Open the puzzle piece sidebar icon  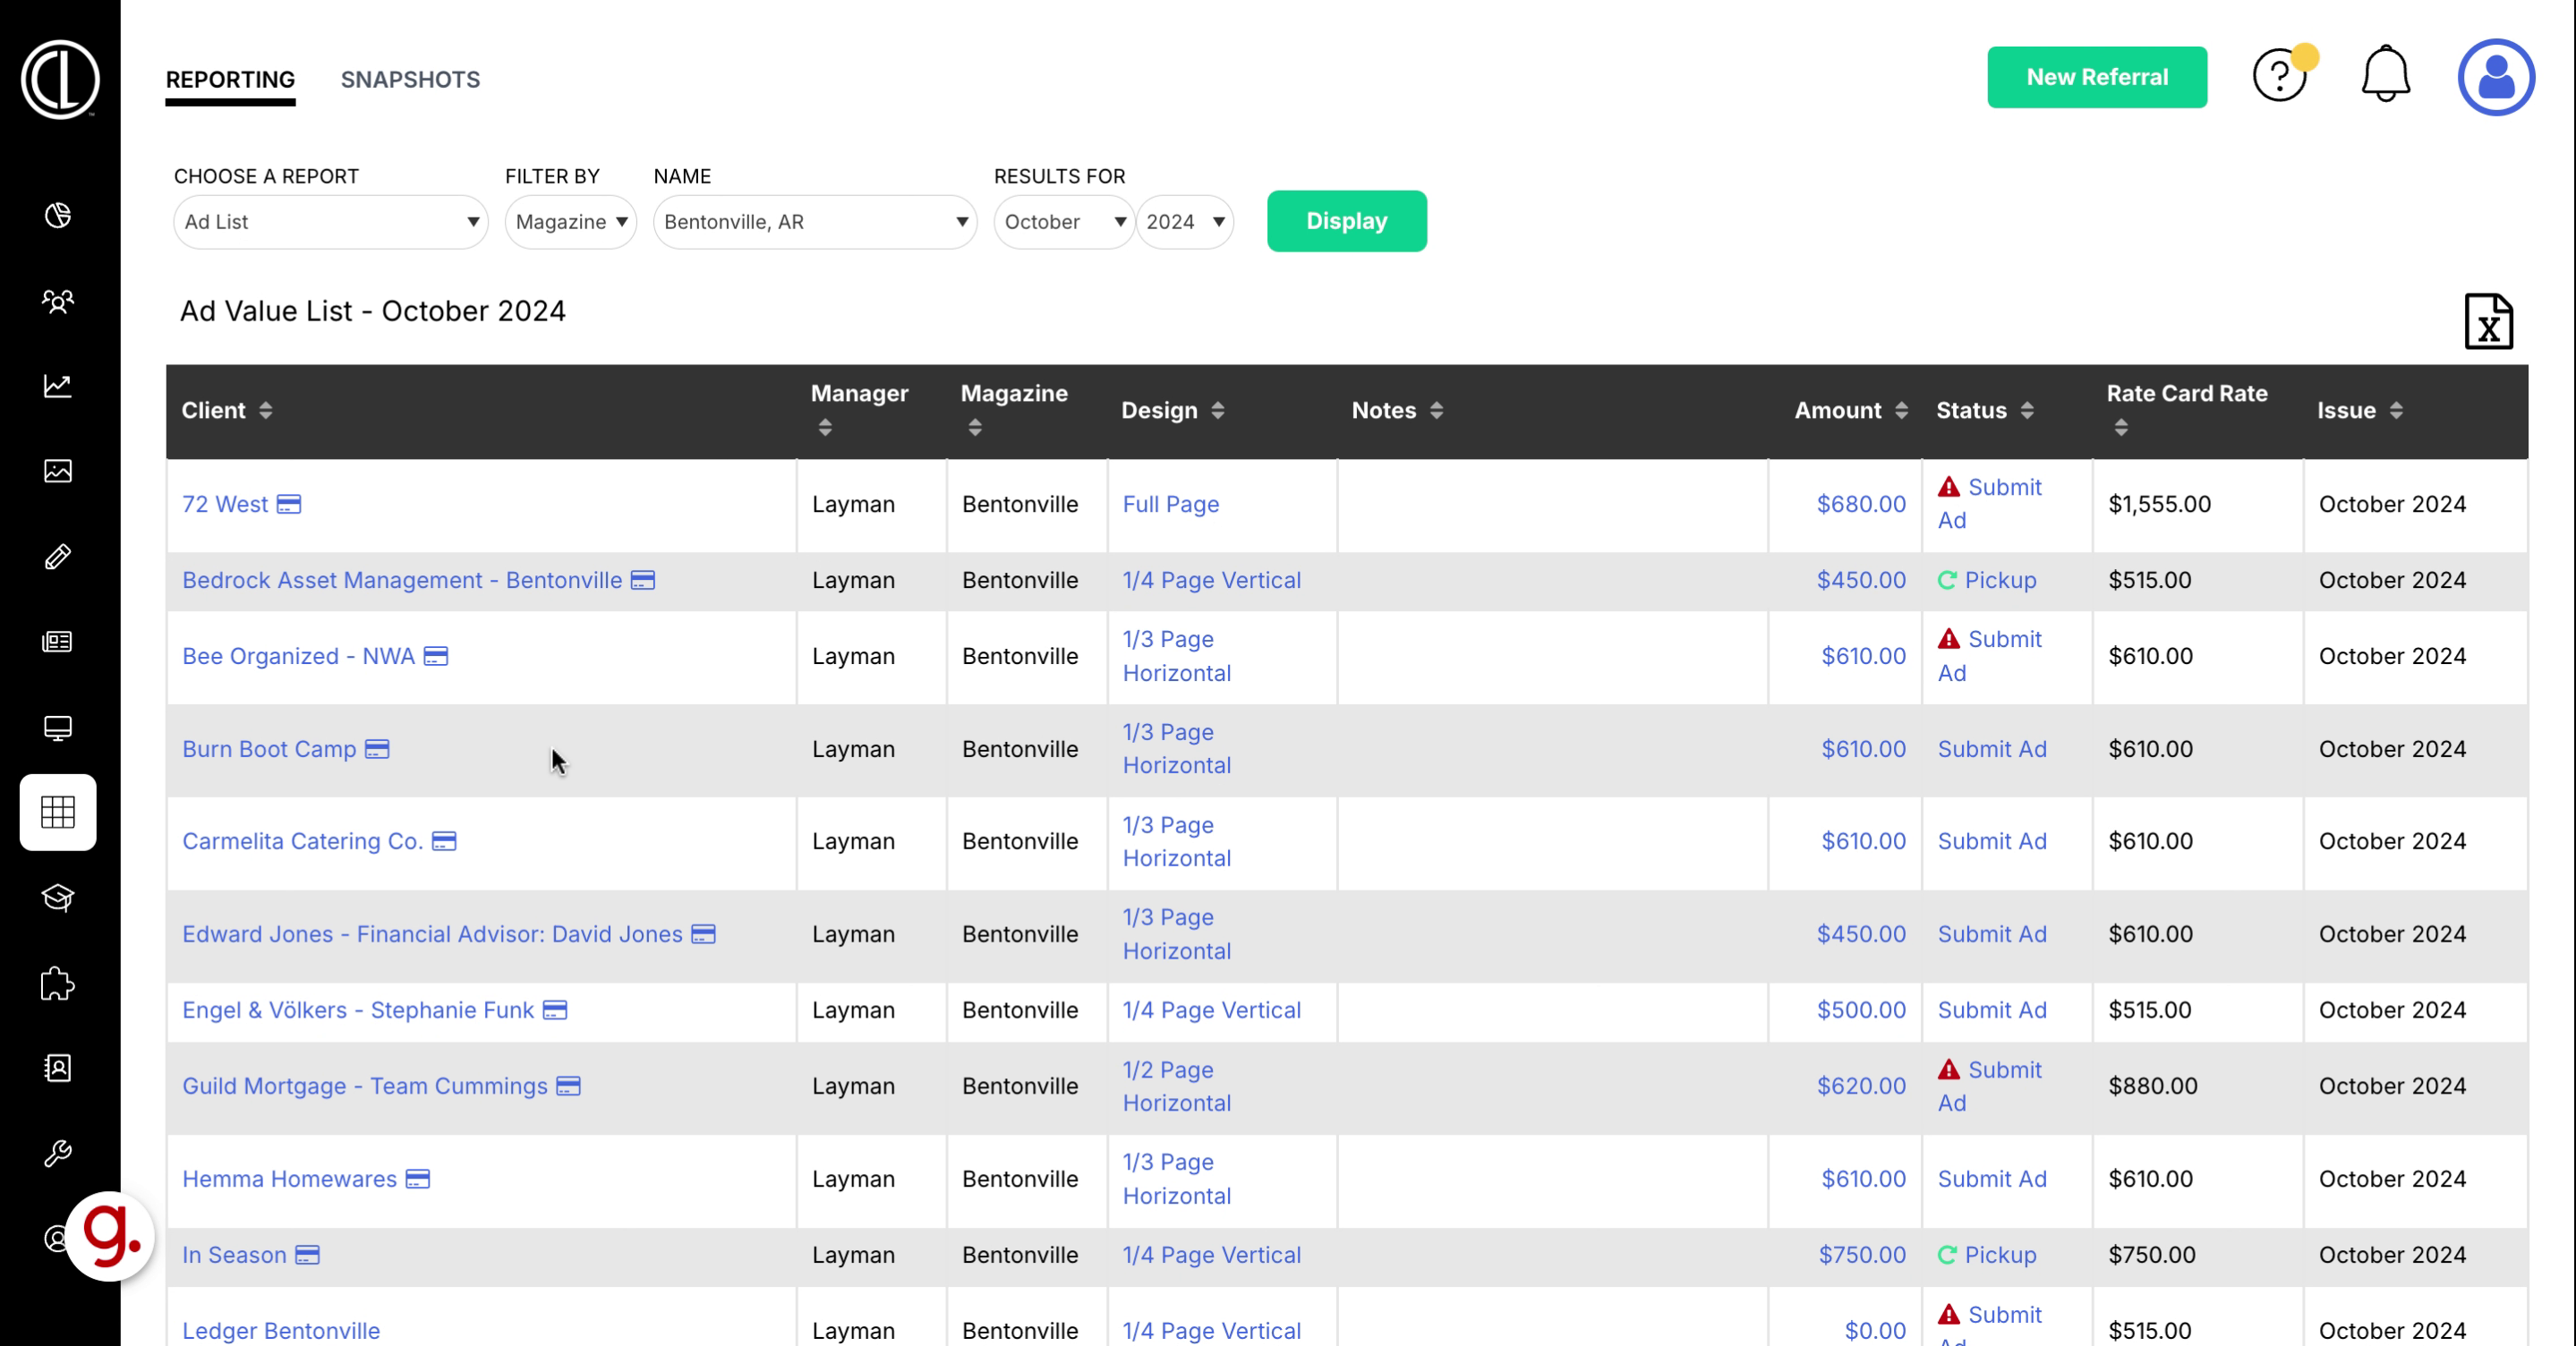(x=58, y=983)
